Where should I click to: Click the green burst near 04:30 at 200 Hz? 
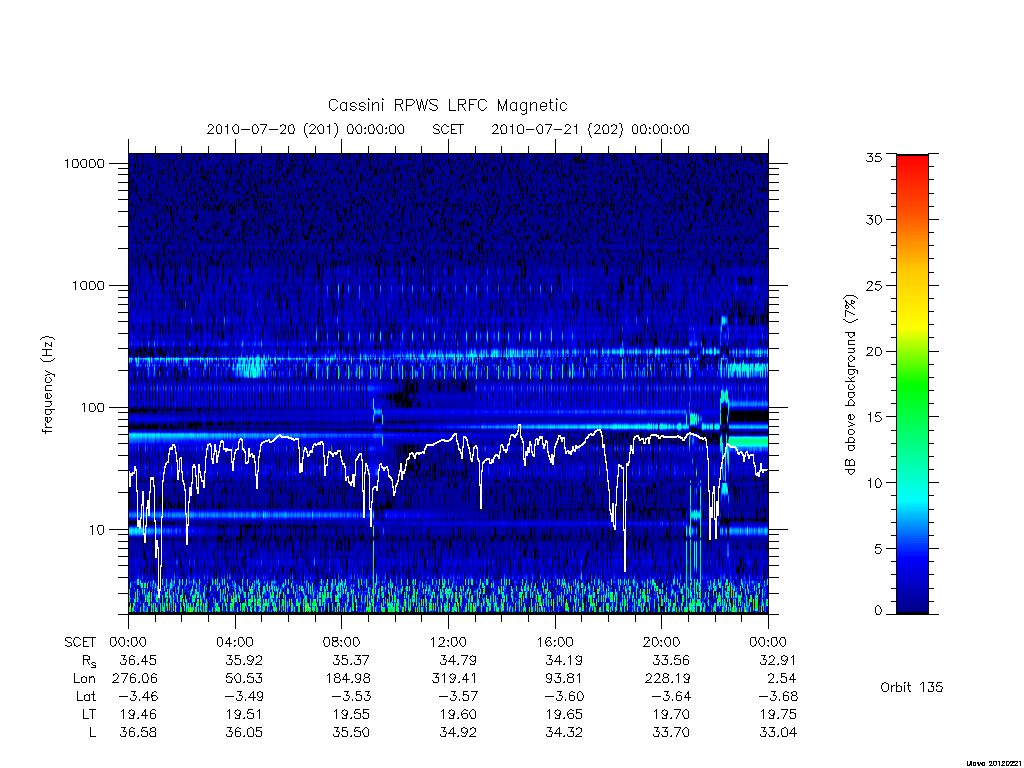(x=251, y=366)
